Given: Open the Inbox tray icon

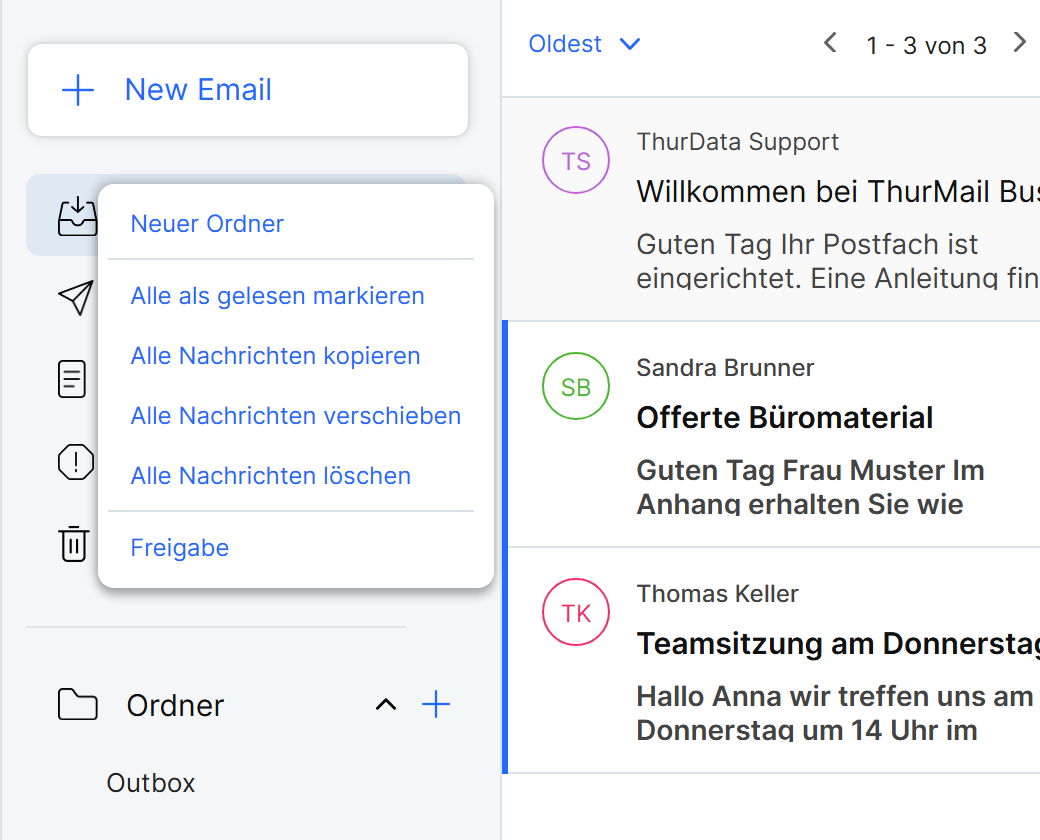Looking at the screenshot, I should click(x=77, y=216).
